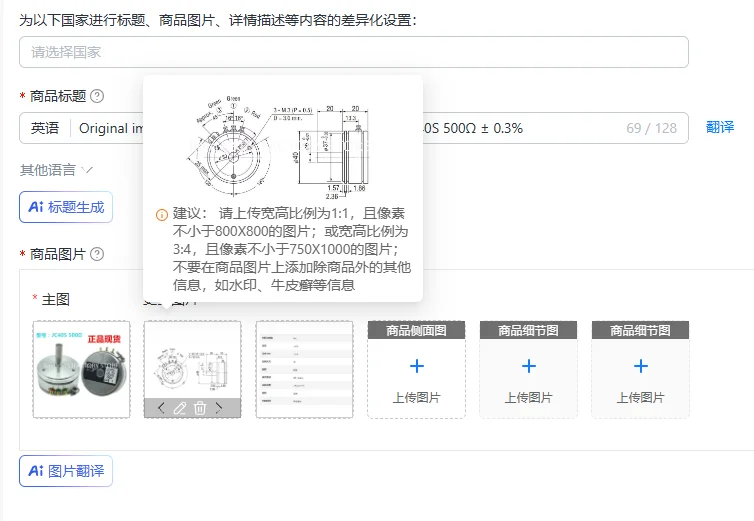This screenshot has width=754, height=521.
Task: Click the AI 图片翻译 button
Action: click(x=66, y=470)
